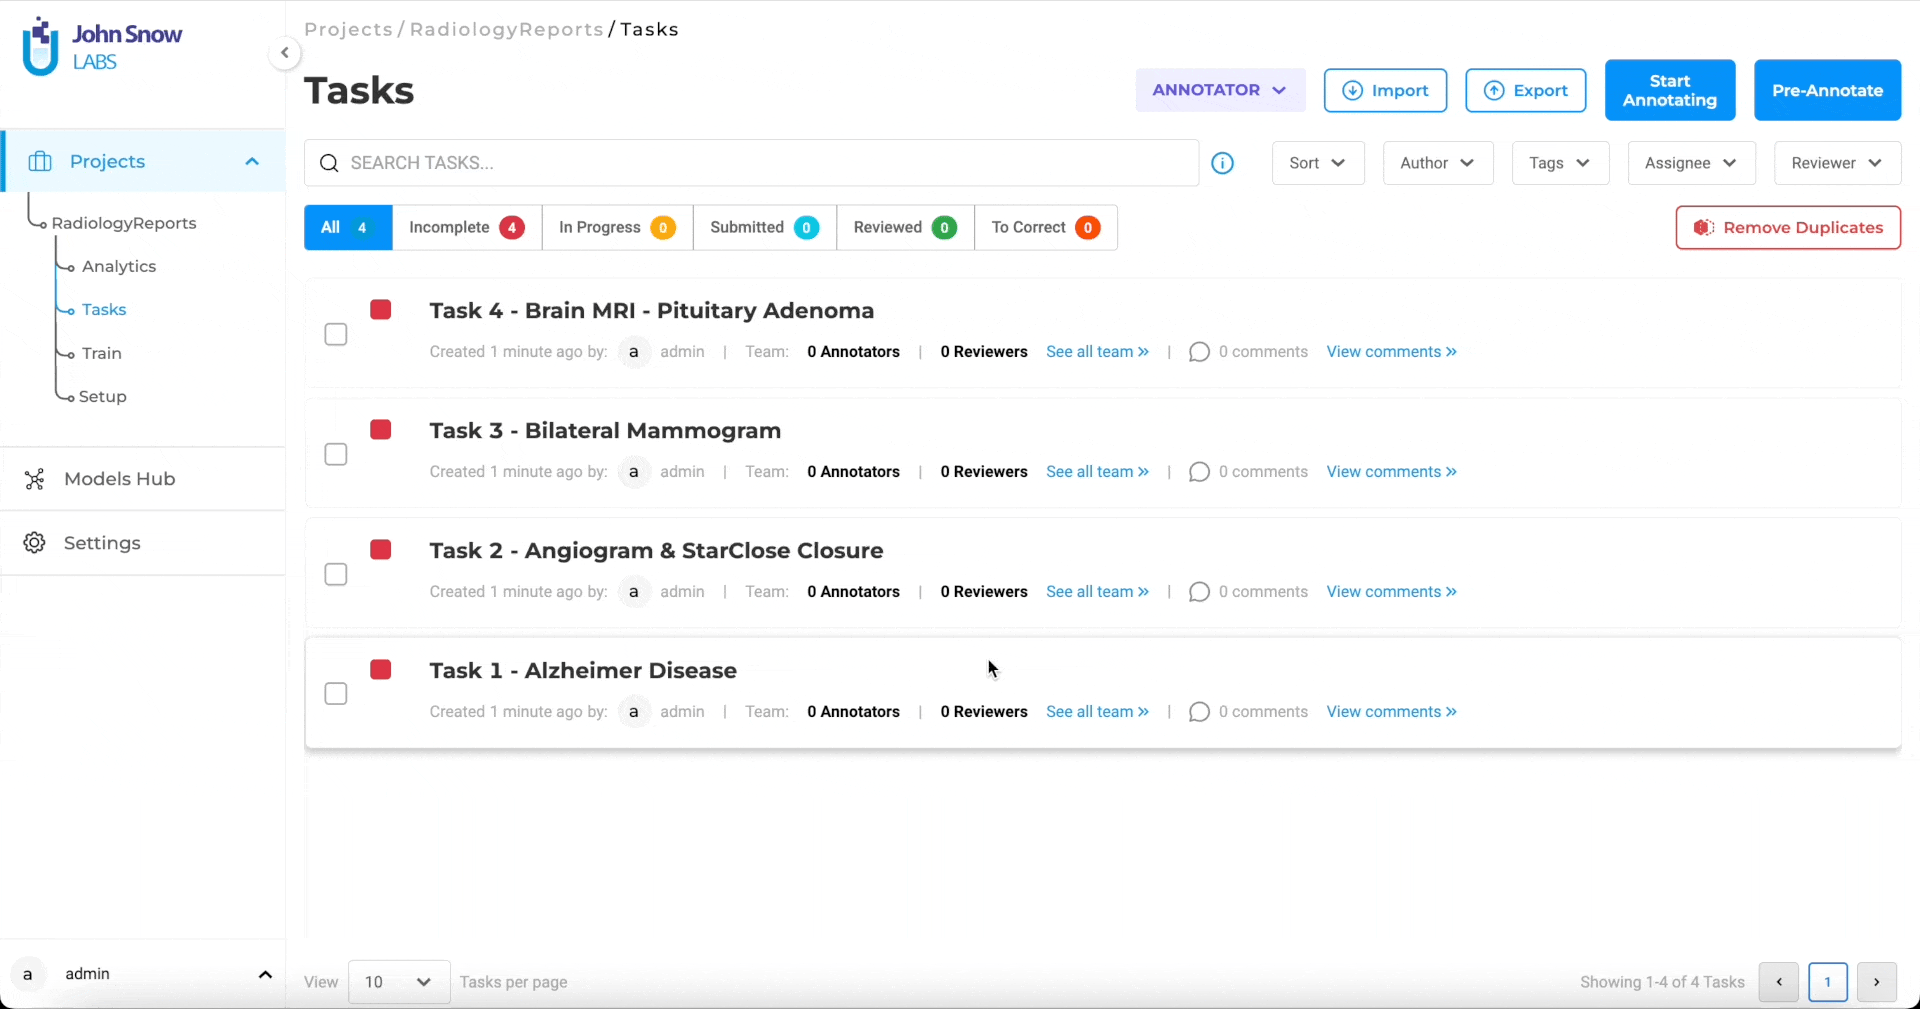The image size is (1920, 1009).
Task: Open Setup in the sidebar
Action: 103,397
